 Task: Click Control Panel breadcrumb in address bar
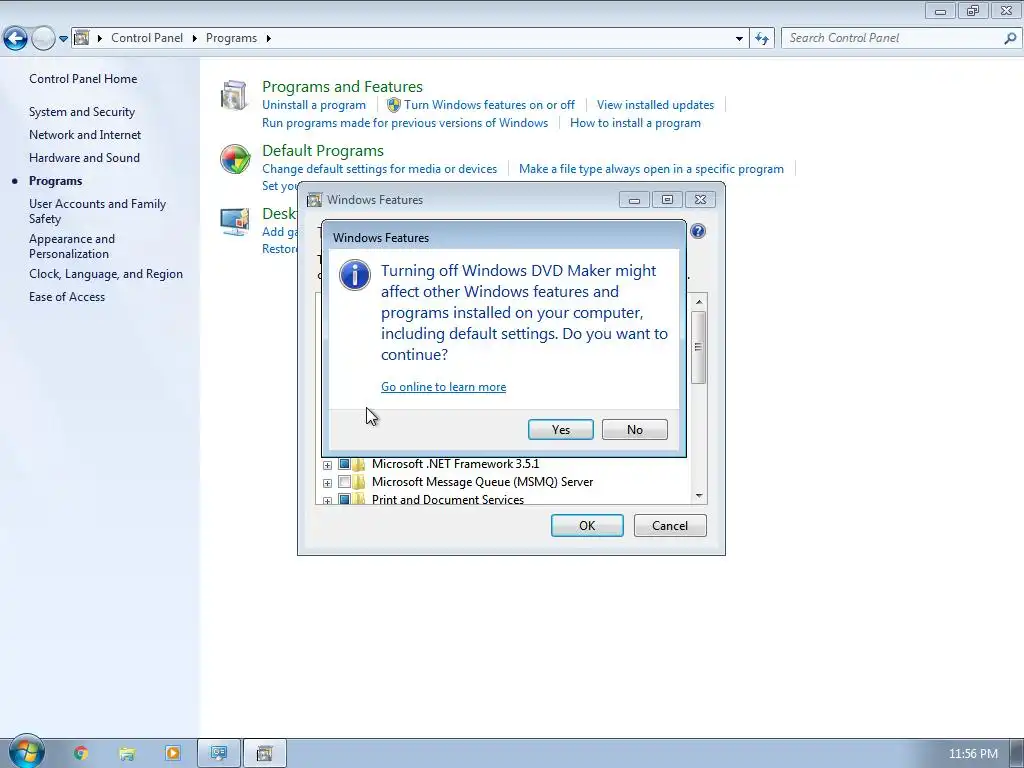147,38
